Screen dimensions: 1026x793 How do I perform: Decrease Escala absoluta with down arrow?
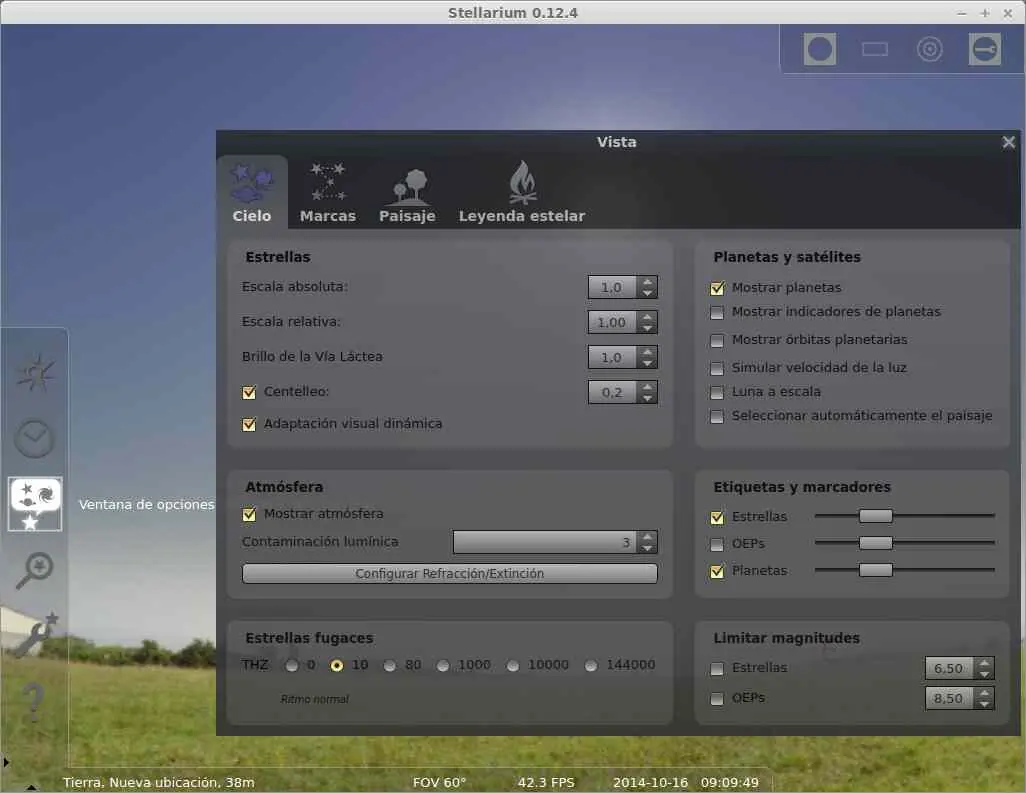(647, 293)
